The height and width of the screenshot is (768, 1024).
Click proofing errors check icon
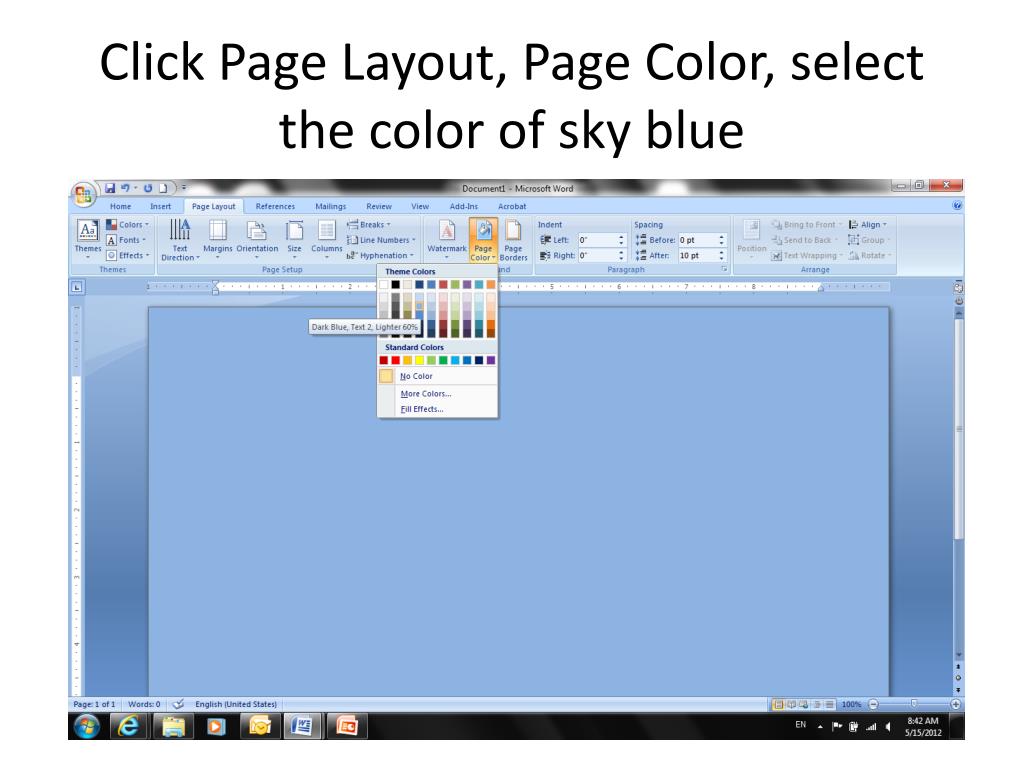click(x=178, y=705)
